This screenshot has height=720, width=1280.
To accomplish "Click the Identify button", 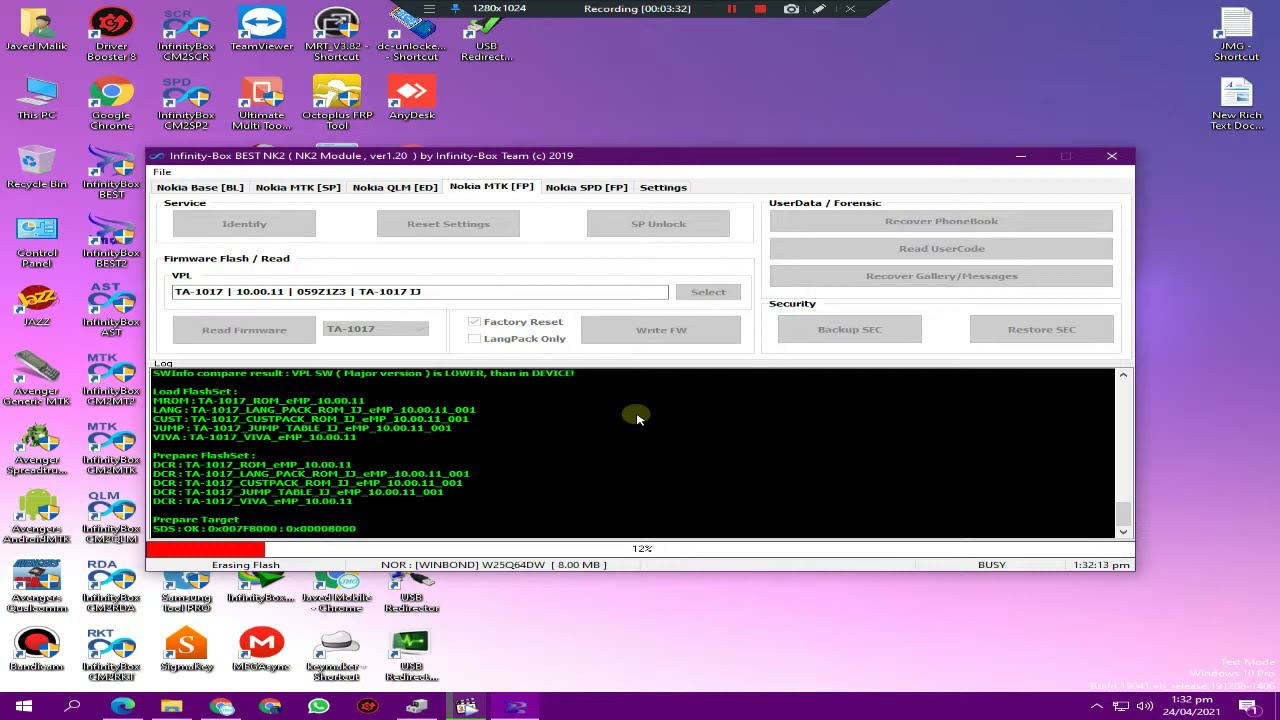I will [244, 224].
